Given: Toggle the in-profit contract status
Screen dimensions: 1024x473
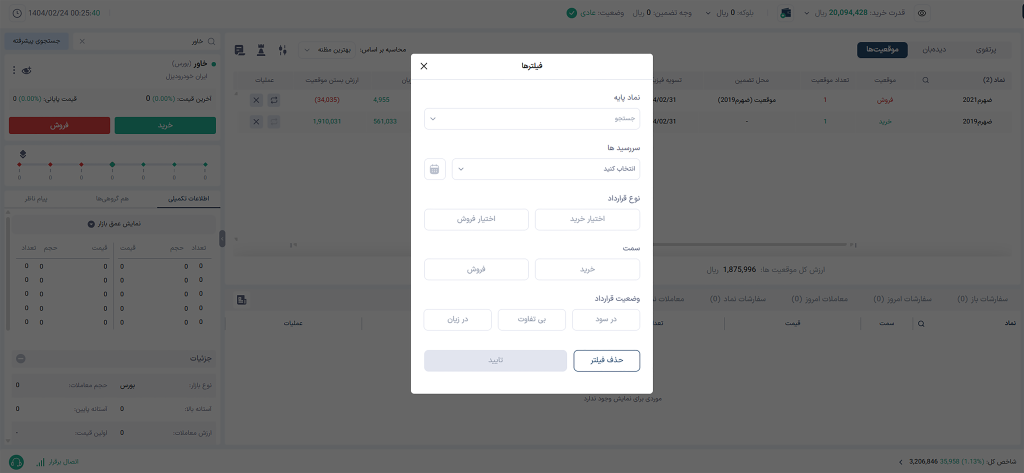Looking at the screenshot, I should 606,320.
